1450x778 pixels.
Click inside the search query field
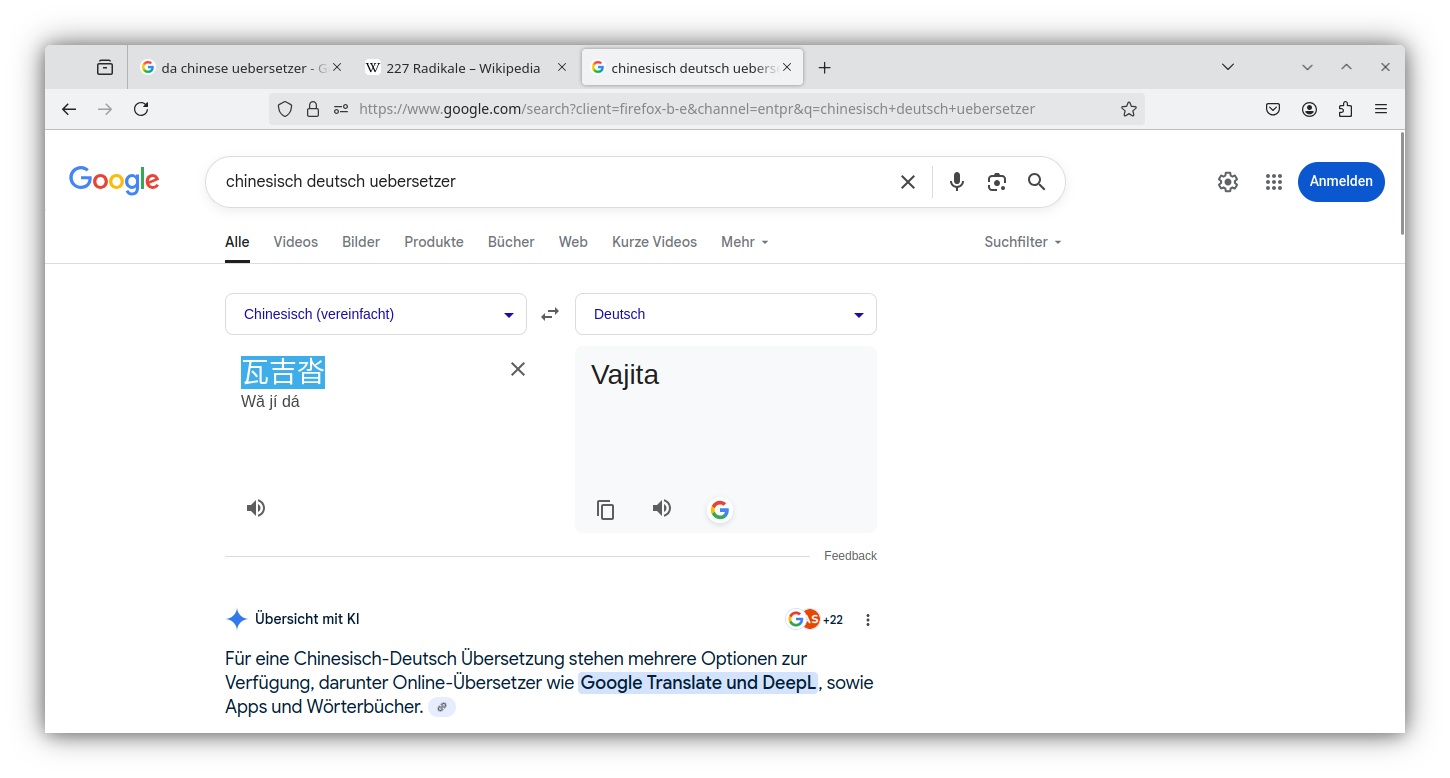550,181
